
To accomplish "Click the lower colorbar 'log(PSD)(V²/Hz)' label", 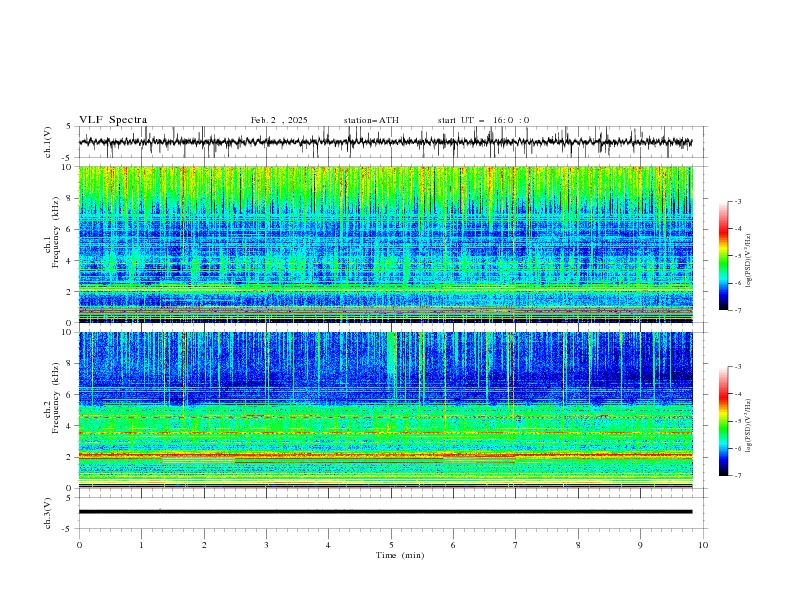I will tap(749, 425).
